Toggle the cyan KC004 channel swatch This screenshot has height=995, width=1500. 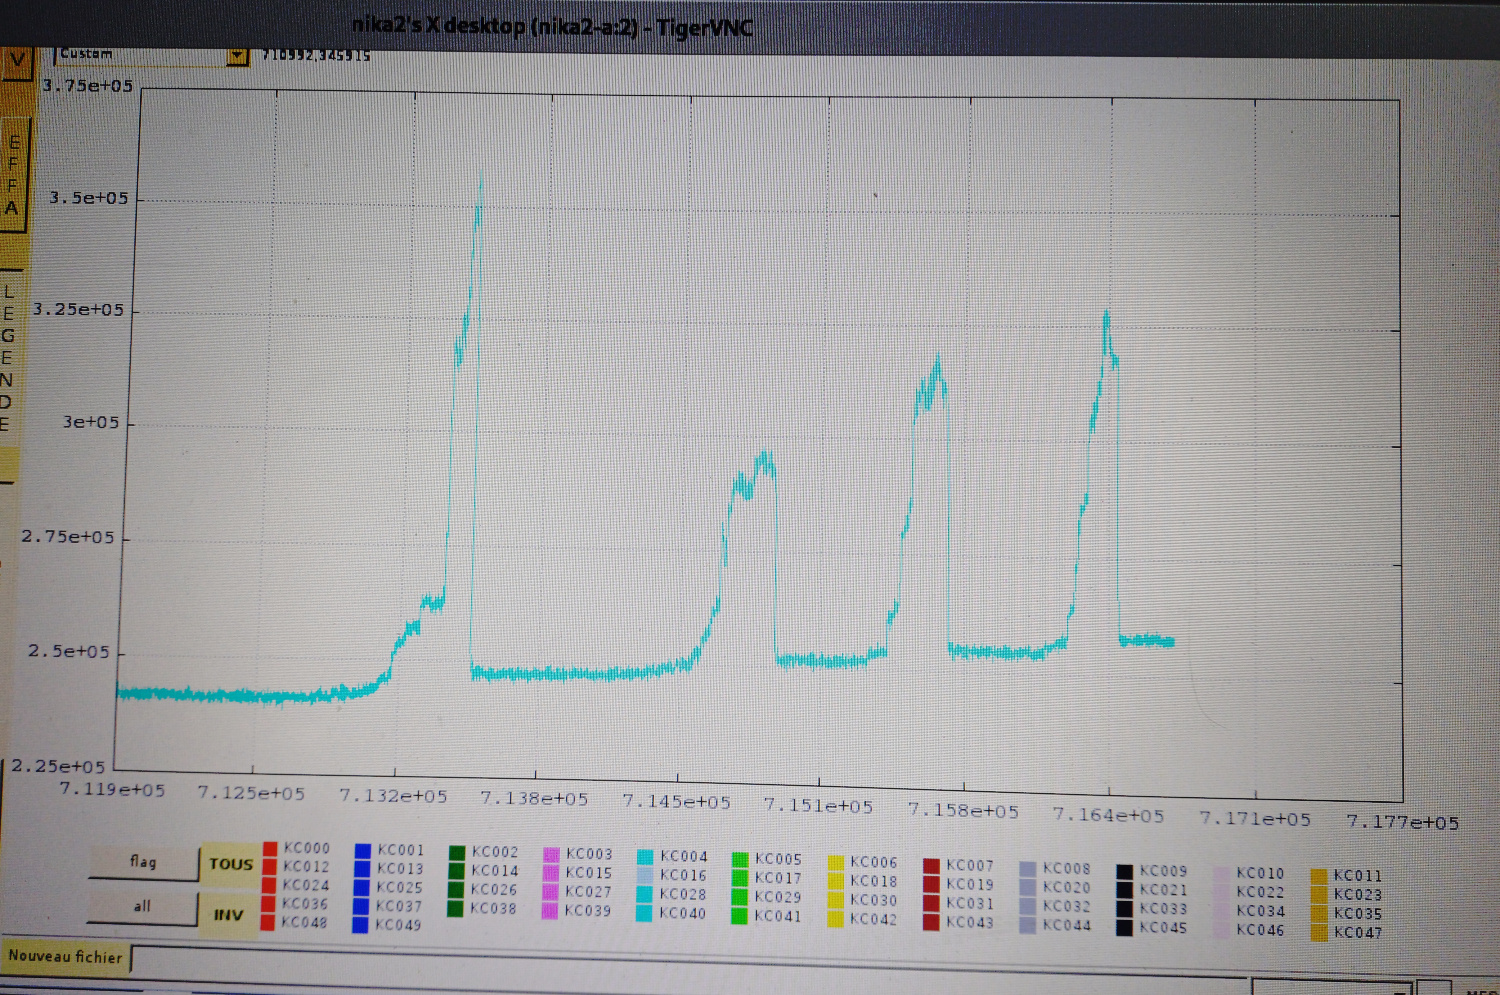[645, 857]
